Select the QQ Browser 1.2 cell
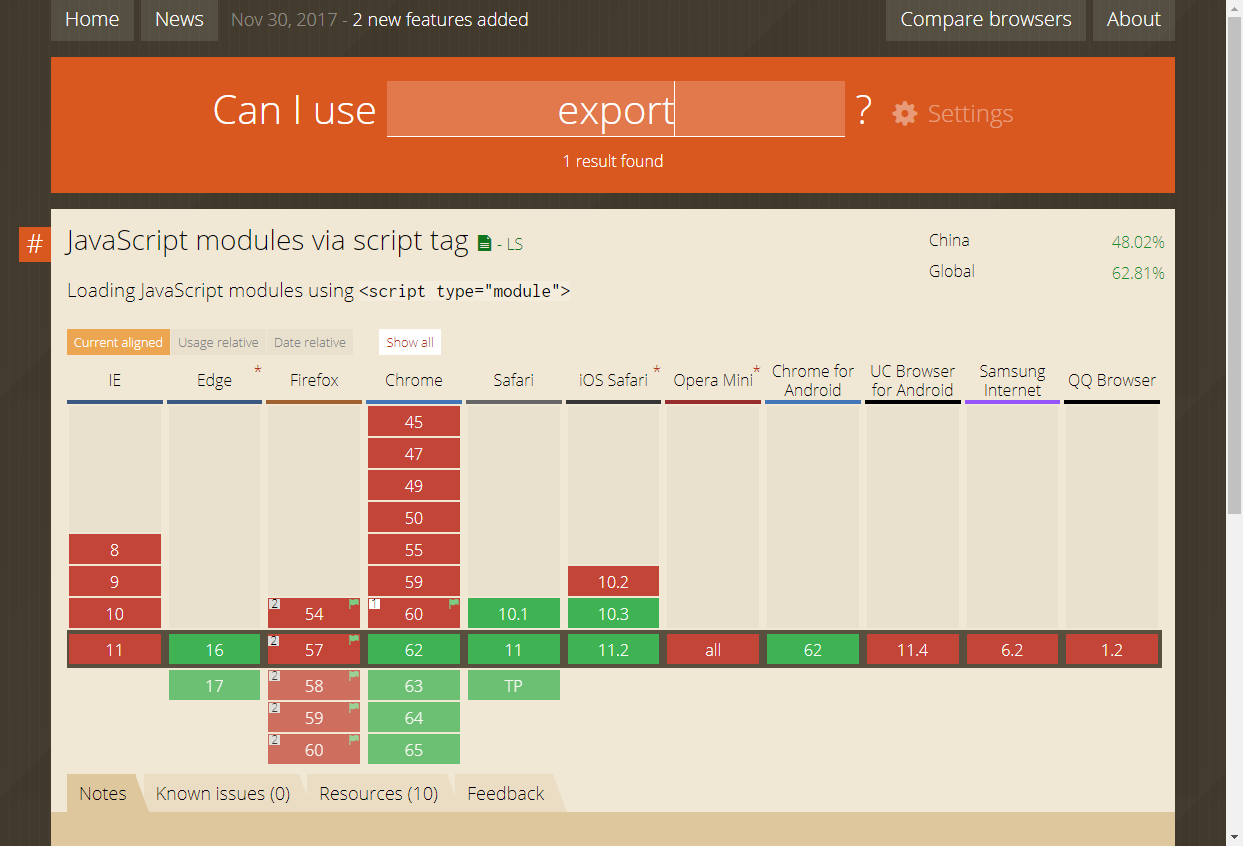 [1112, 650]
